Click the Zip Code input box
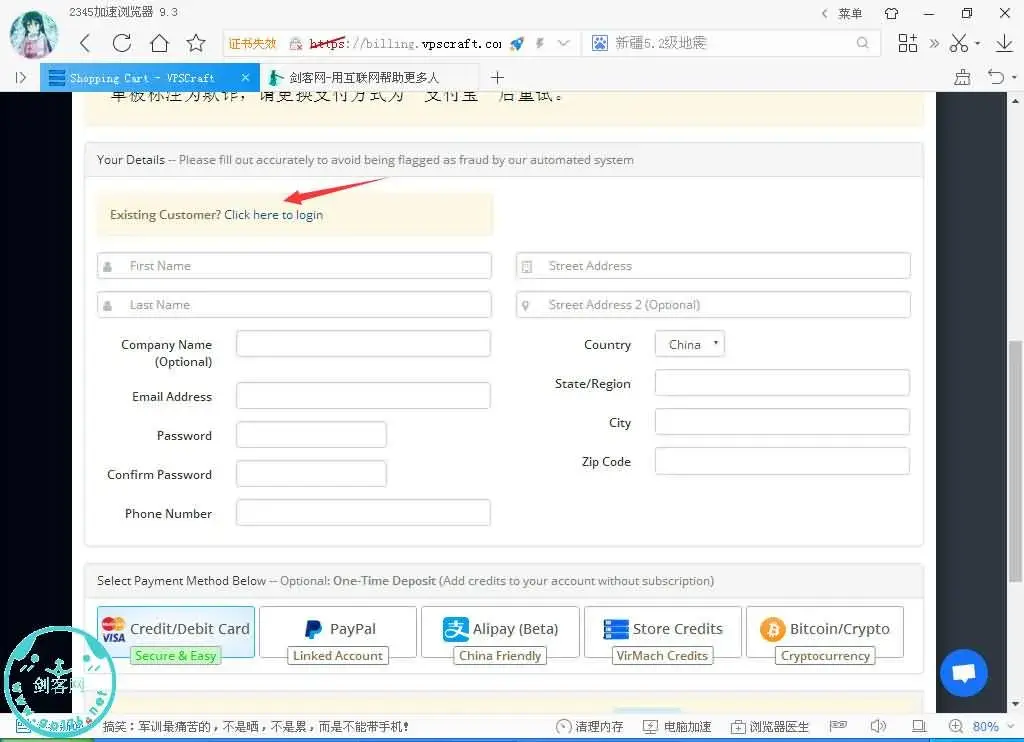Viewport: 1024px width, 742px height. pyautogui.click(x=782, y=461)
